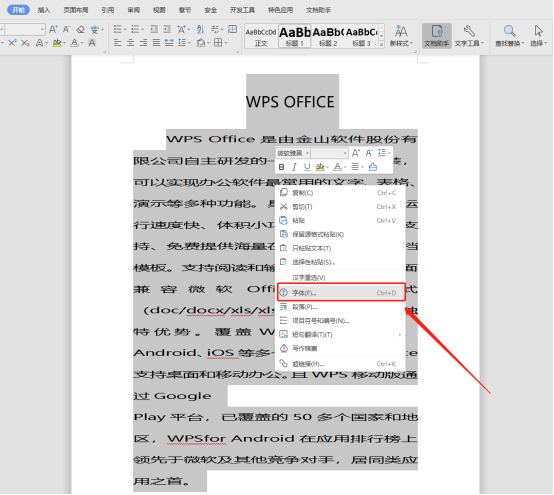Open numbered list dropdown in ribbon

(142, 29)
